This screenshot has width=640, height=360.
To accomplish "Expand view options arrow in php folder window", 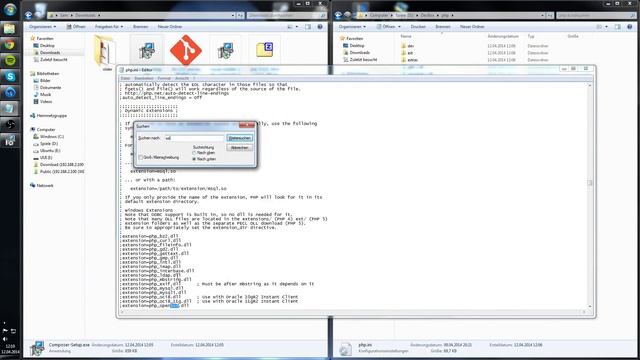I will 606,27.
